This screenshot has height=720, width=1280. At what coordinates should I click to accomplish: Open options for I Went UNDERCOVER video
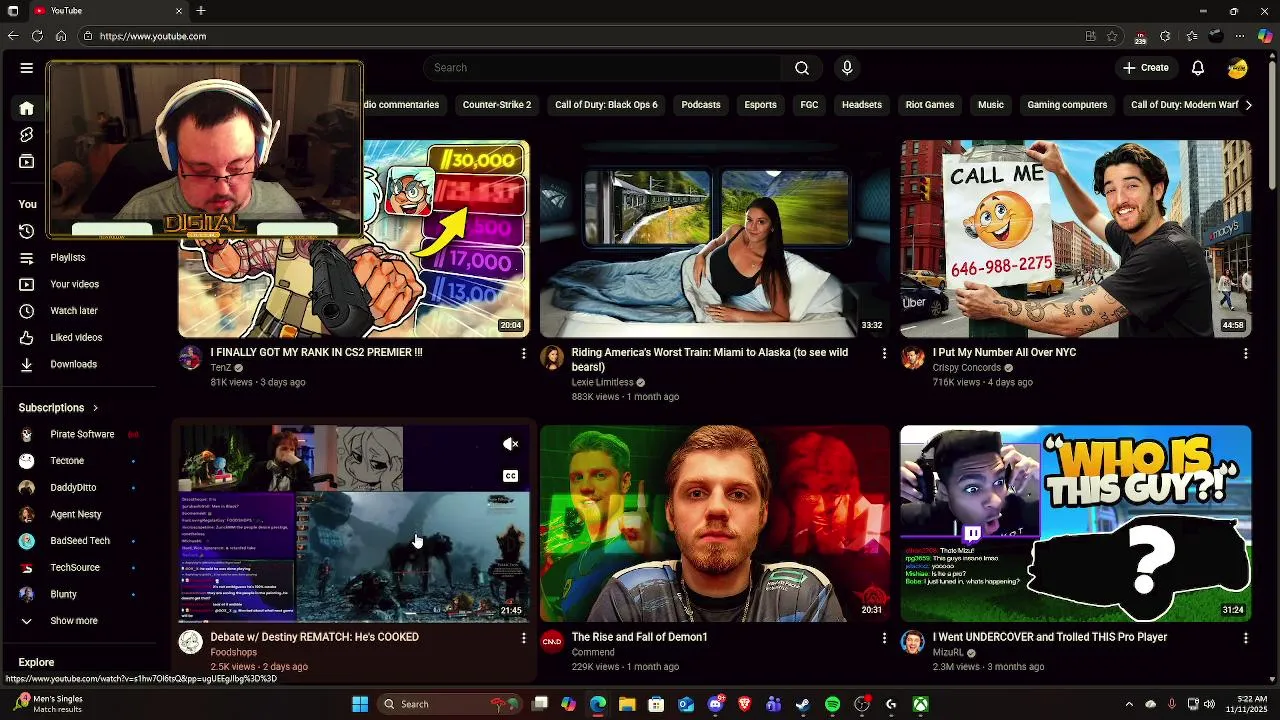1245,638
